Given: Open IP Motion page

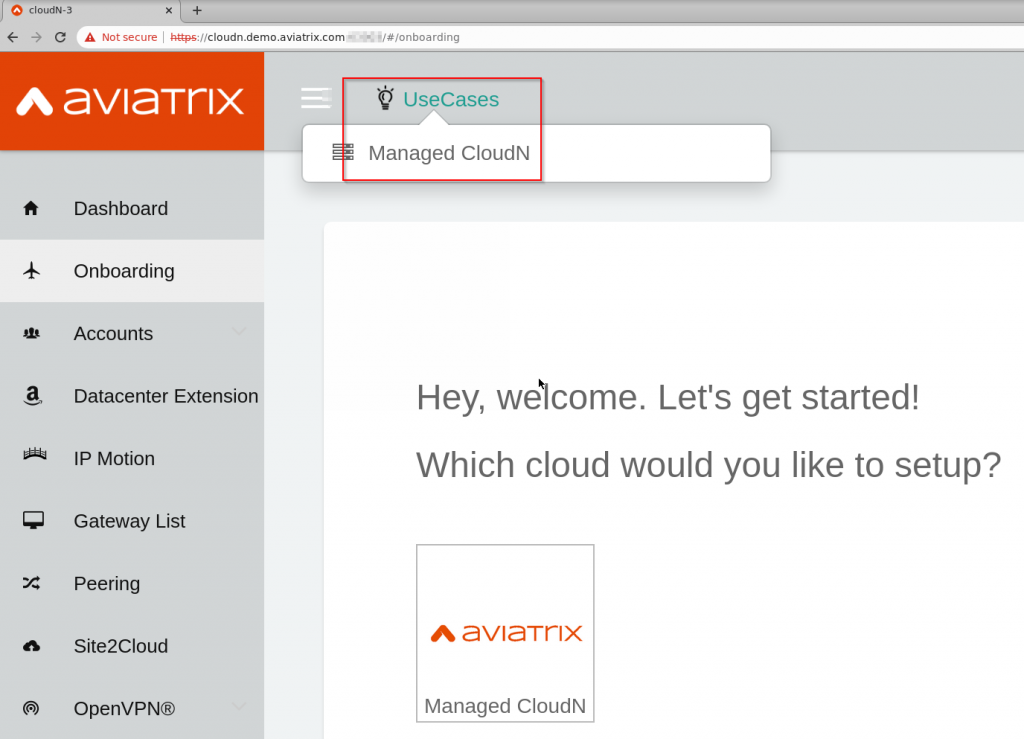Looking at the screenshot, I should click(x=132, y=458).
